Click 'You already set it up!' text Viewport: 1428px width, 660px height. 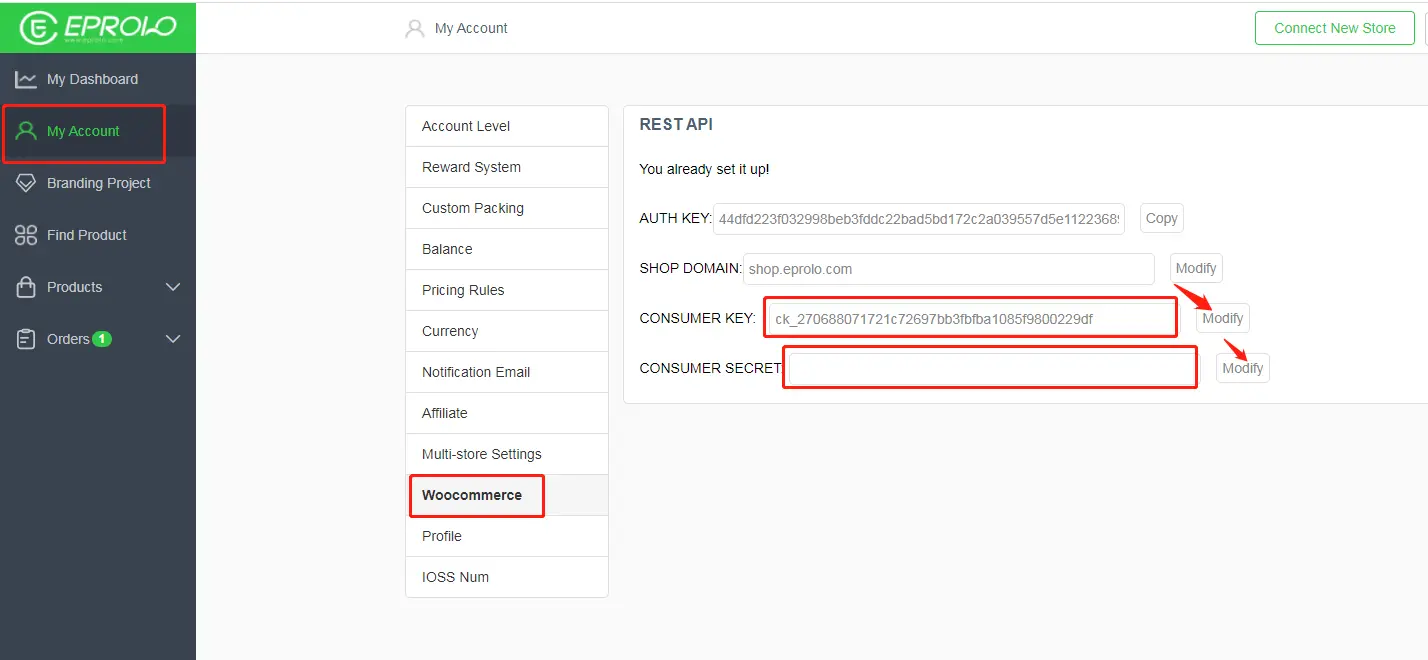(705, 169)
